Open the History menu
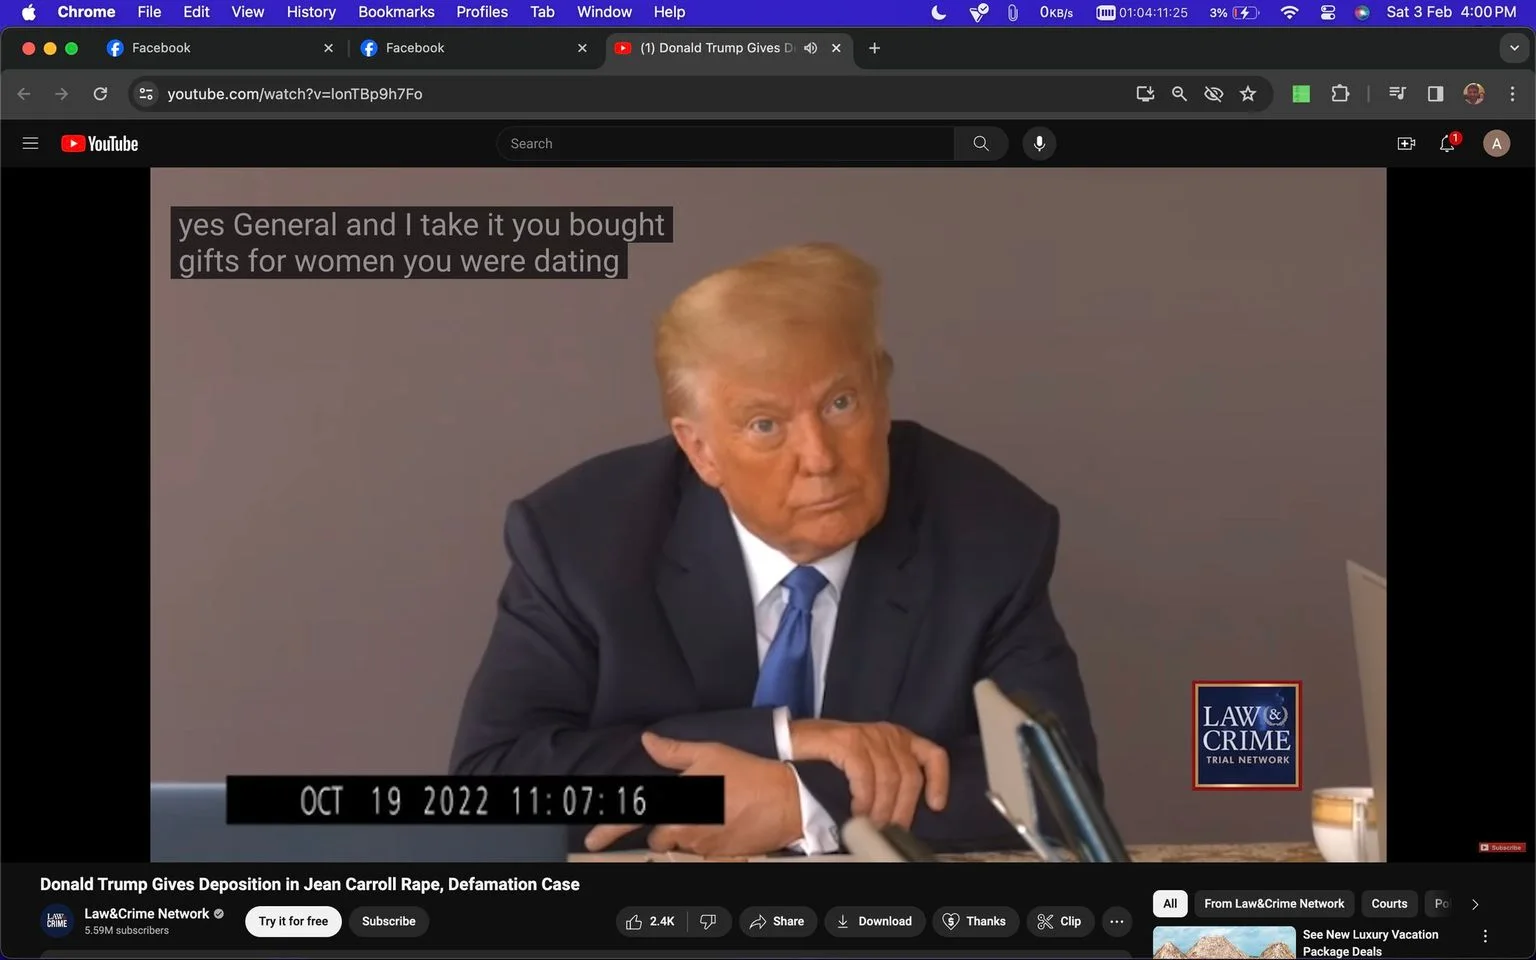The height and width of the screenshot is (960, 1536). [x=311, y=12]
